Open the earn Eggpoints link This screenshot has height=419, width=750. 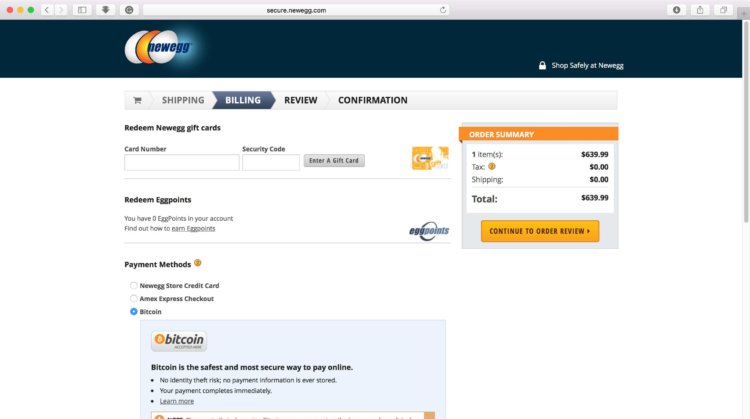(193, 229)
